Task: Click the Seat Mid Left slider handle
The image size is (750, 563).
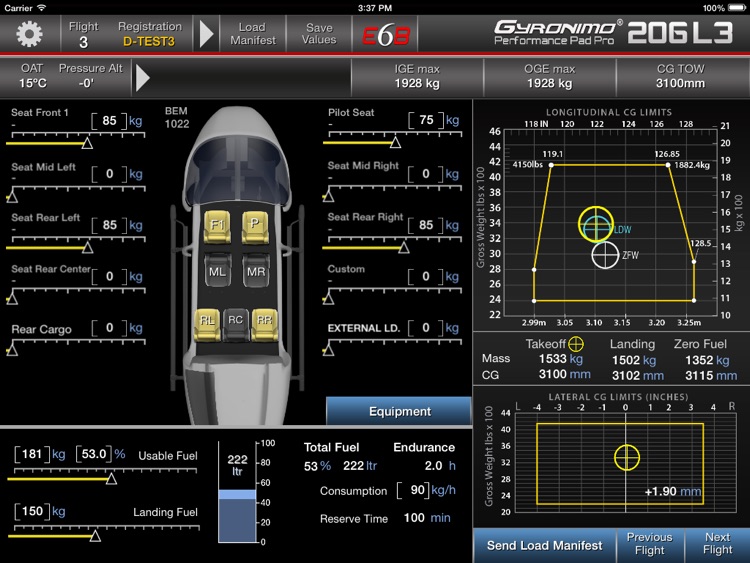Action: 12,197
